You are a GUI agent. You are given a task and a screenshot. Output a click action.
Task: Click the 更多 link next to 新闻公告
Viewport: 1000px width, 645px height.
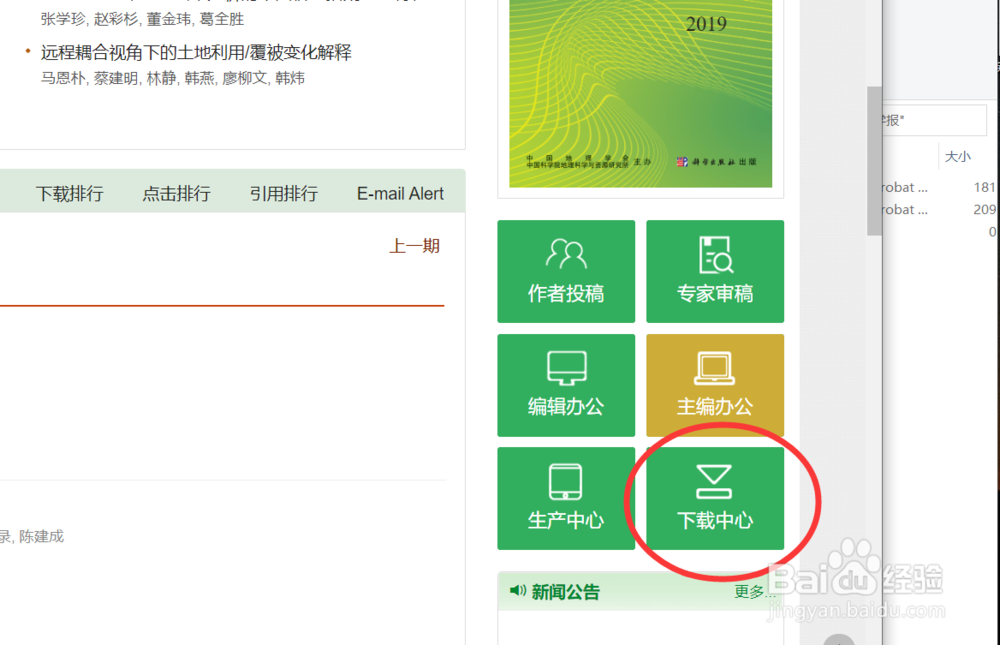pyautogui.click(x=753, y=590)
